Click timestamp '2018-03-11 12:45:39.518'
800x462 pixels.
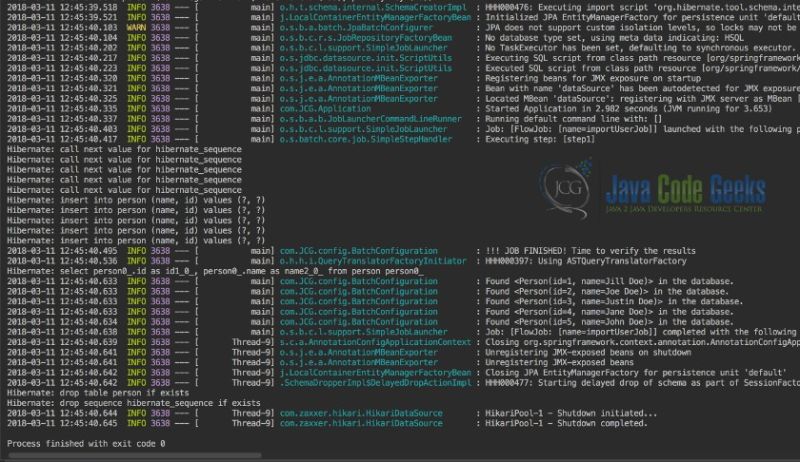click(62, 8)
